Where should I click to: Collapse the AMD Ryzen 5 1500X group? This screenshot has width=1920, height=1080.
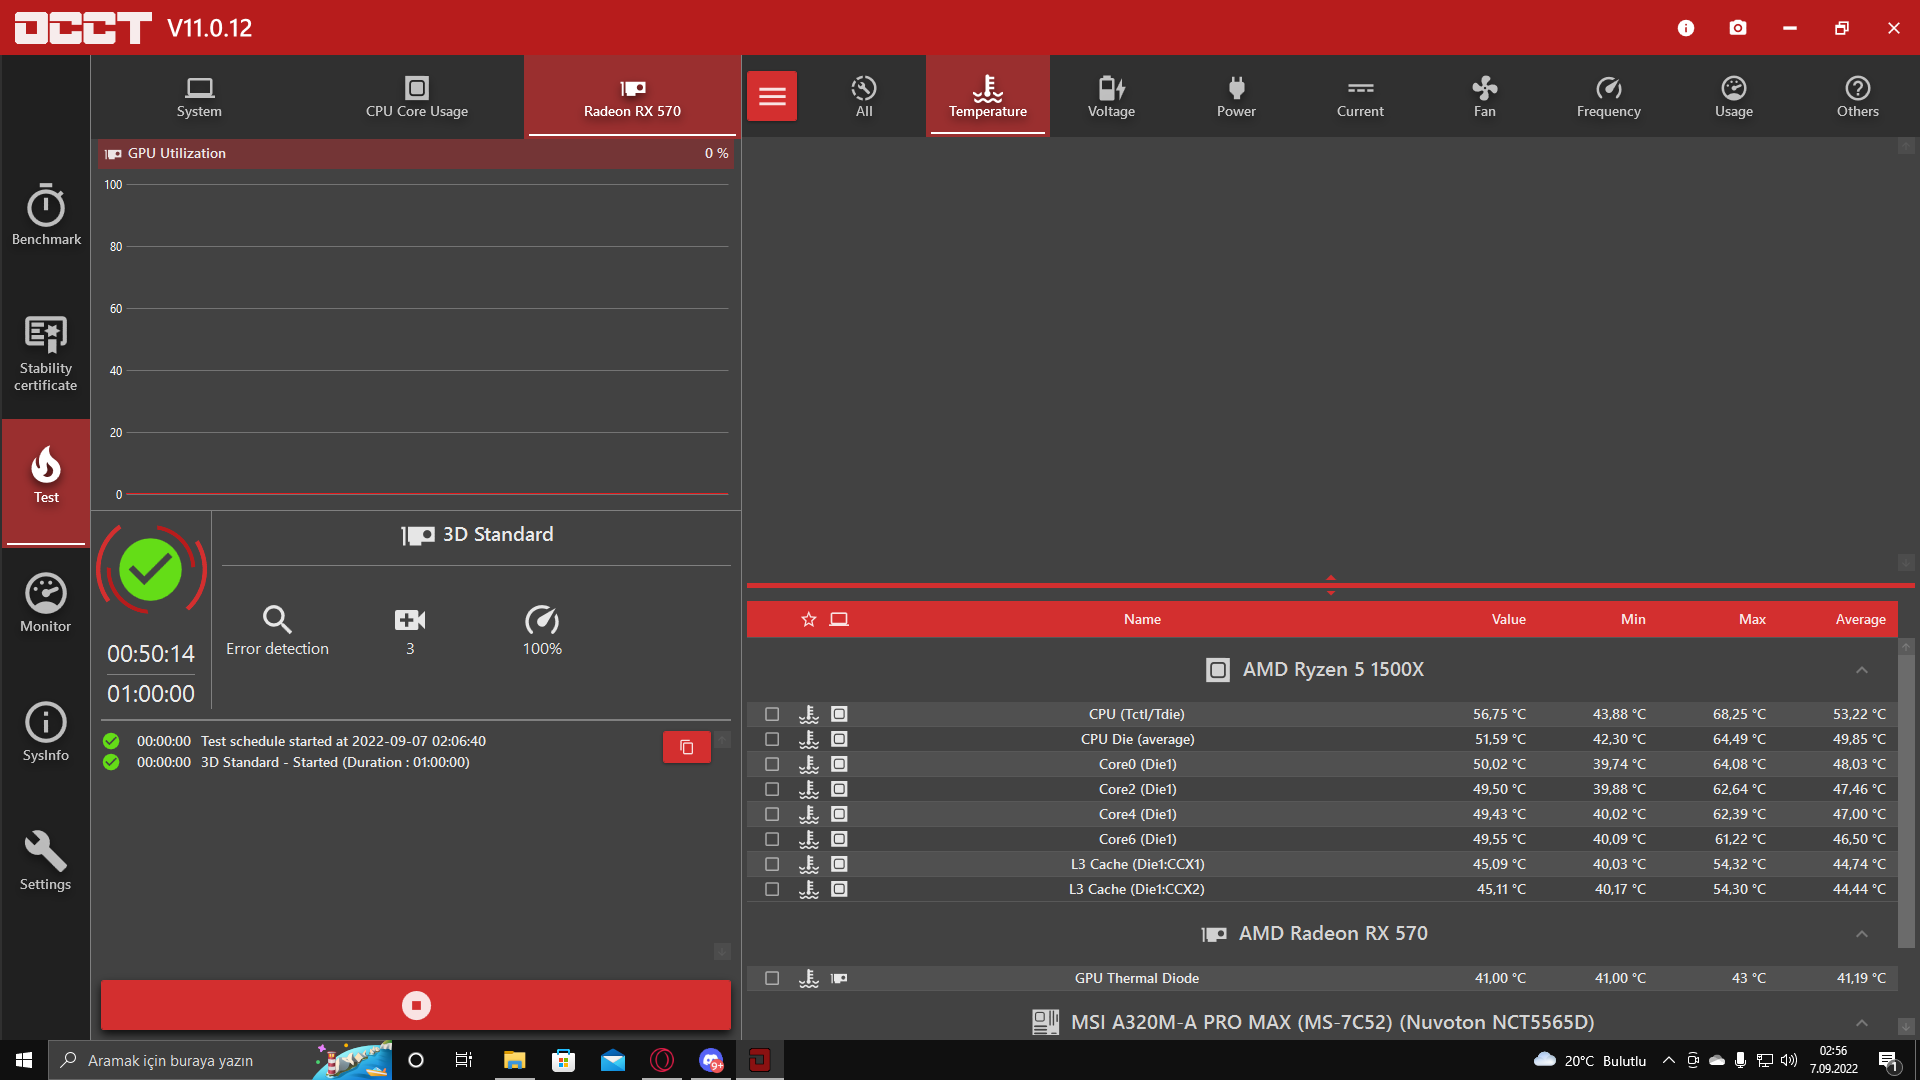[x=1862, y=670]
